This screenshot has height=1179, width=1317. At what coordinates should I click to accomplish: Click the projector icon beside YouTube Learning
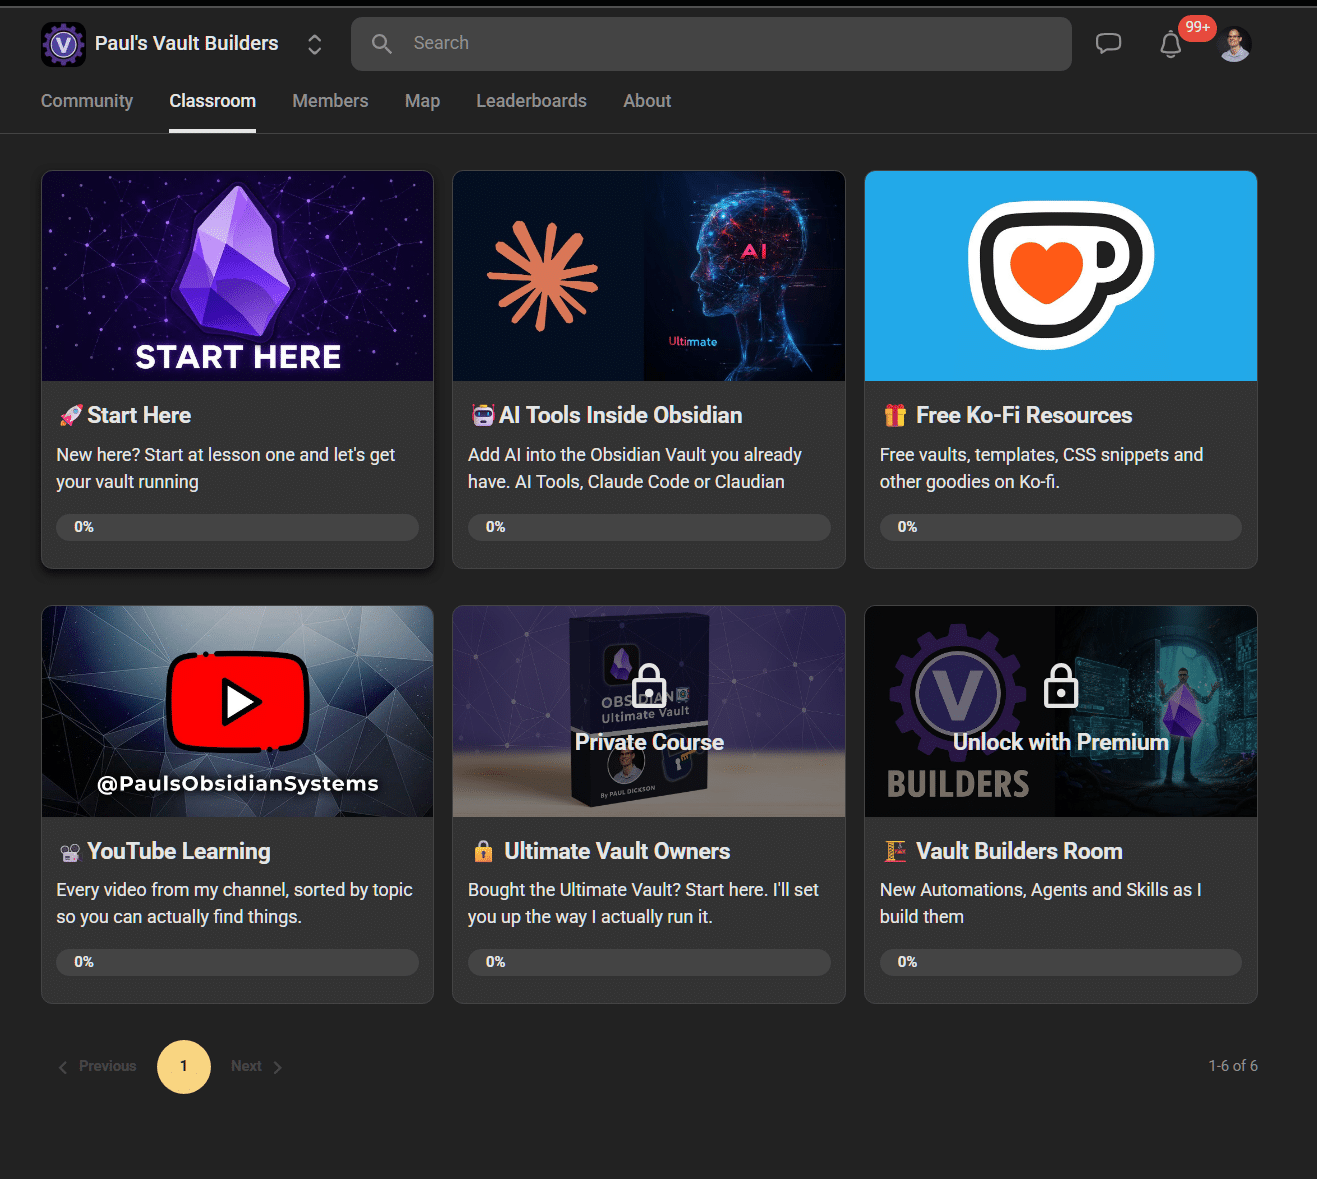[70, 852]
